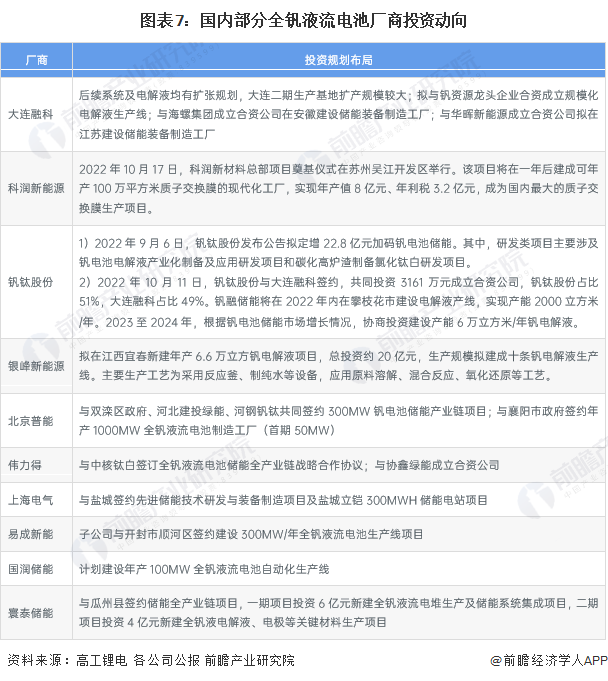Select the 银峰新能源 row label
Viewport: 608px width, 681px height.
(35, 367)
